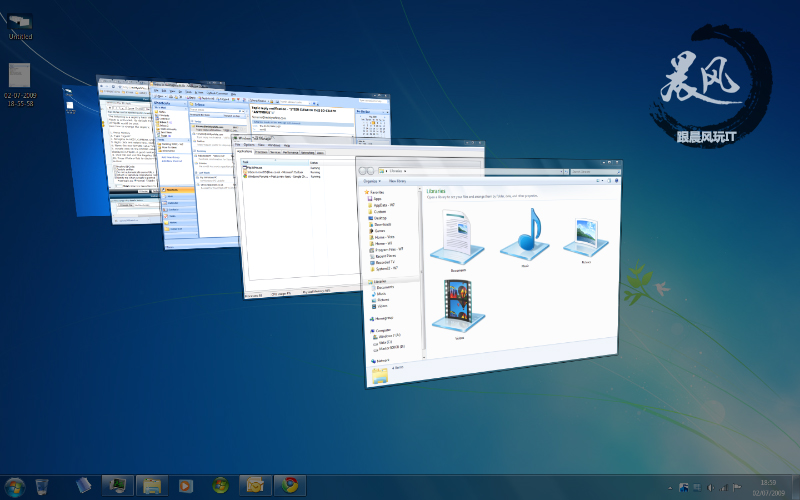Show hidden system tray icons

670,488
